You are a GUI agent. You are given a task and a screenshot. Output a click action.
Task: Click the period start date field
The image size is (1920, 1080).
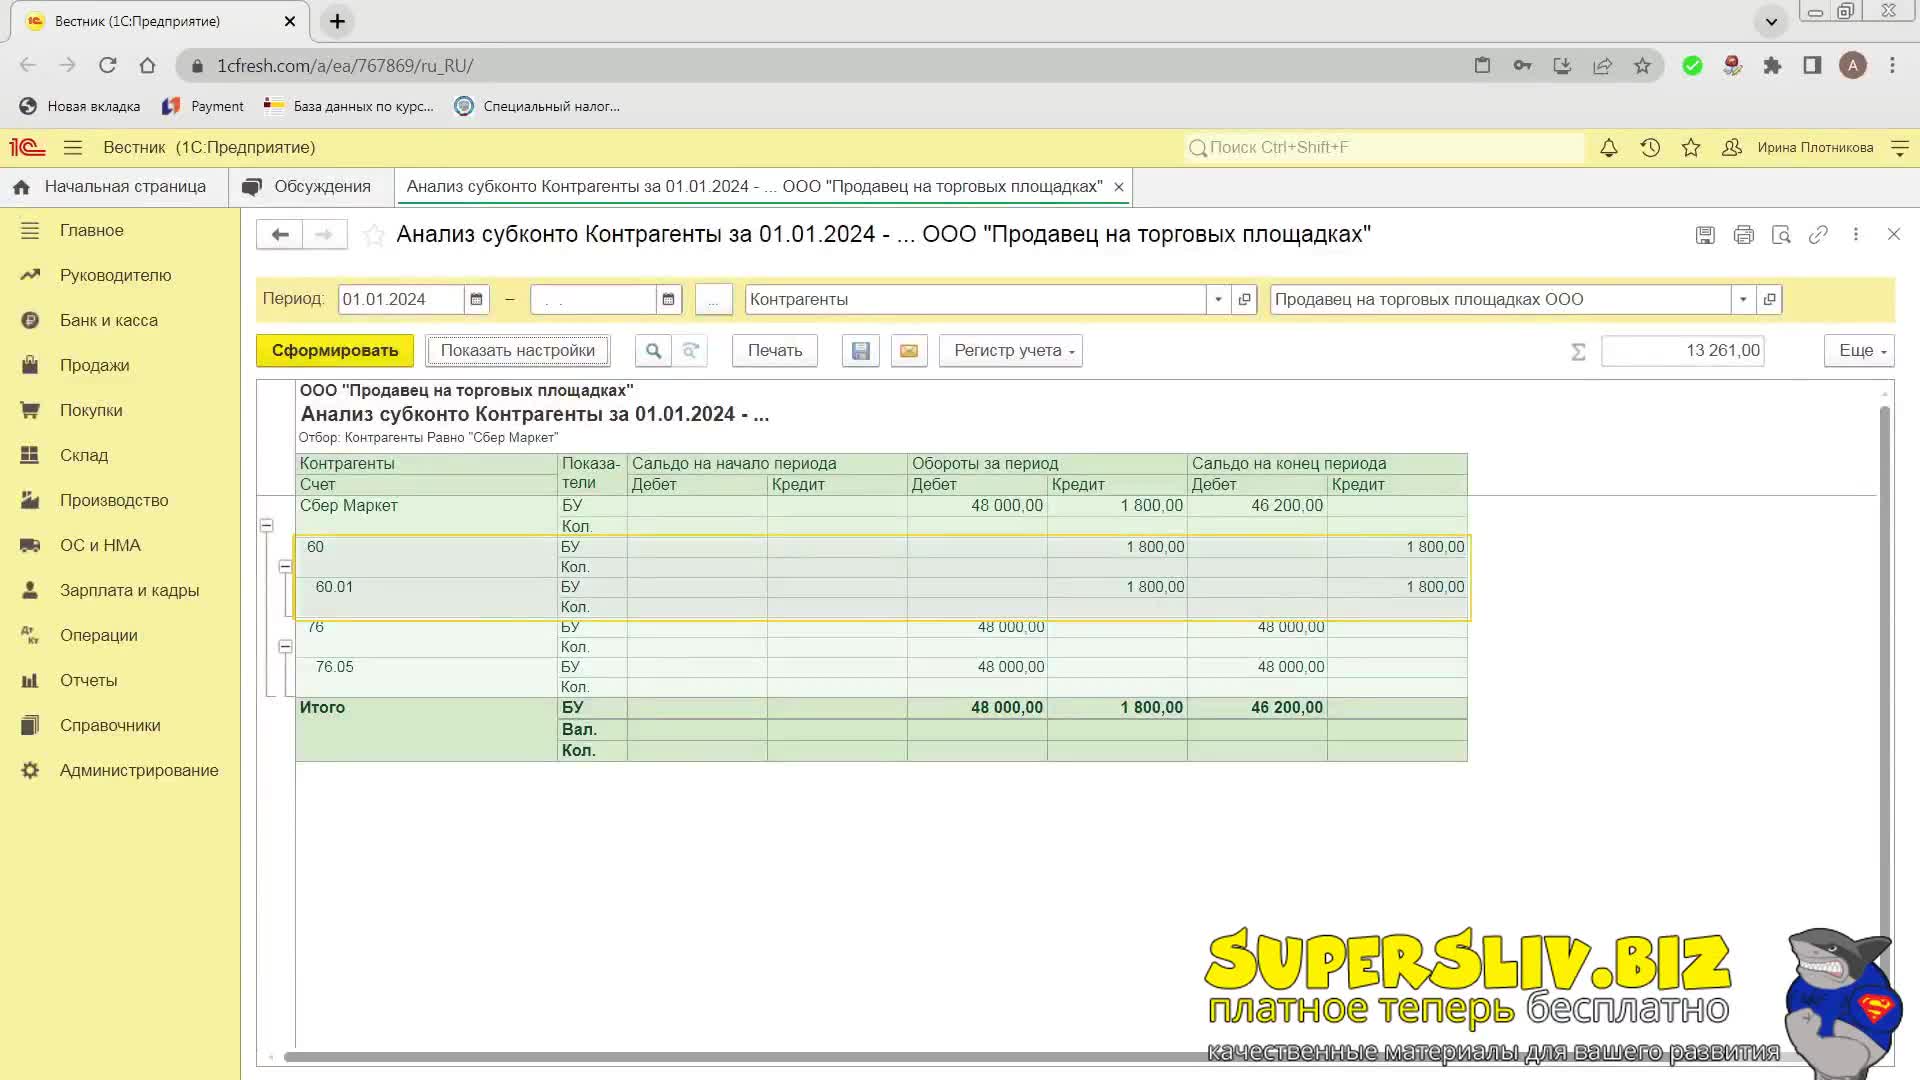tap(401, 299)
